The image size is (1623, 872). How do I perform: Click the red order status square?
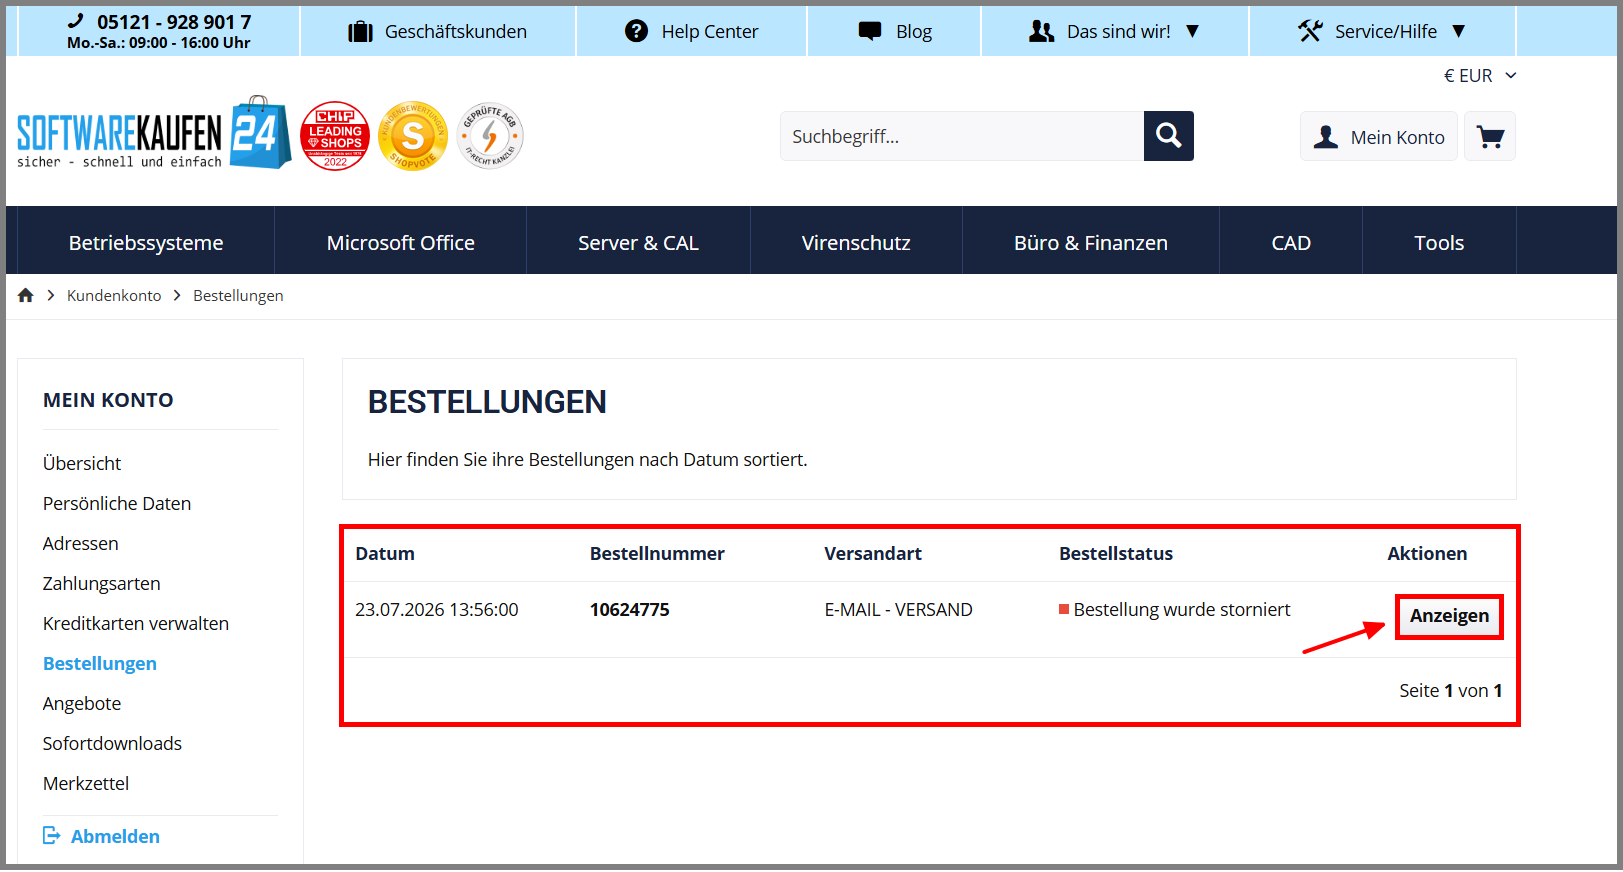click(1064, 609)
